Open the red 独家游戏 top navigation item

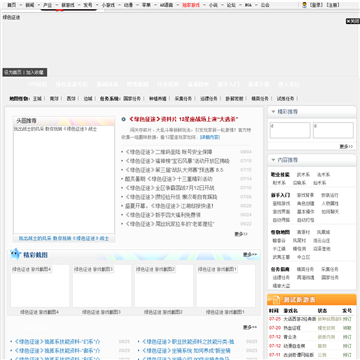click(191, 5)
